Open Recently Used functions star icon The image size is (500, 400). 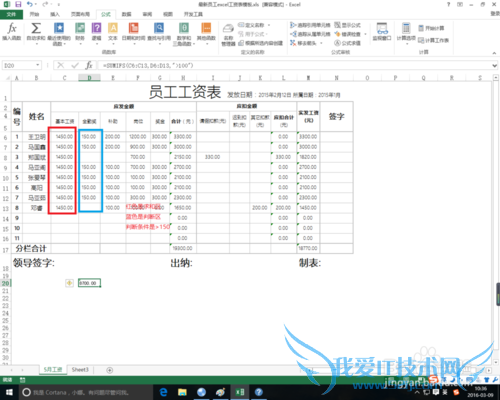59,34
